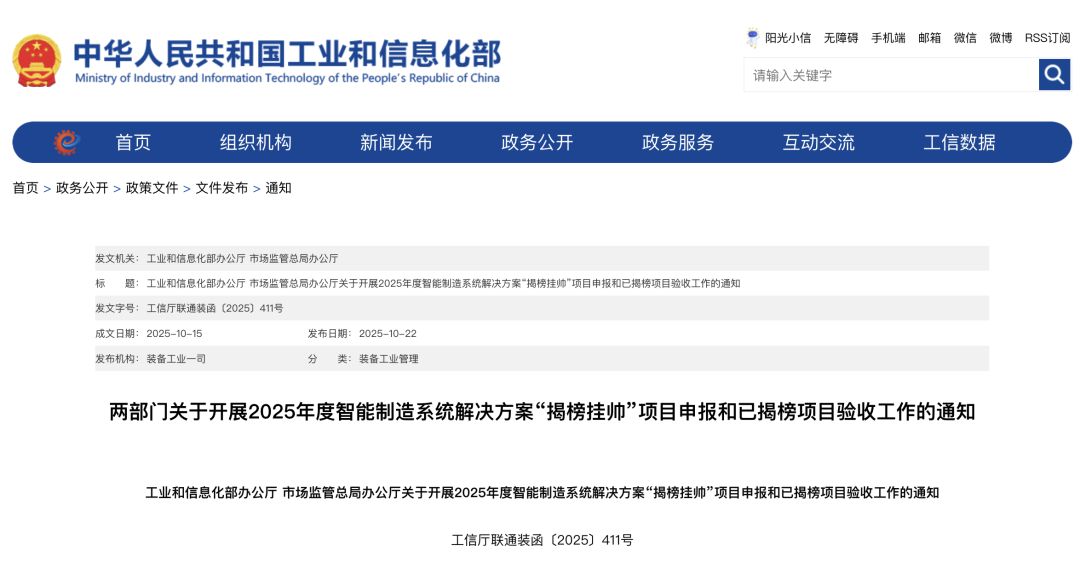The image size is (1080, 569).
Task: Click the 政策文件 breadcrumb link
Action: (152, 188)
